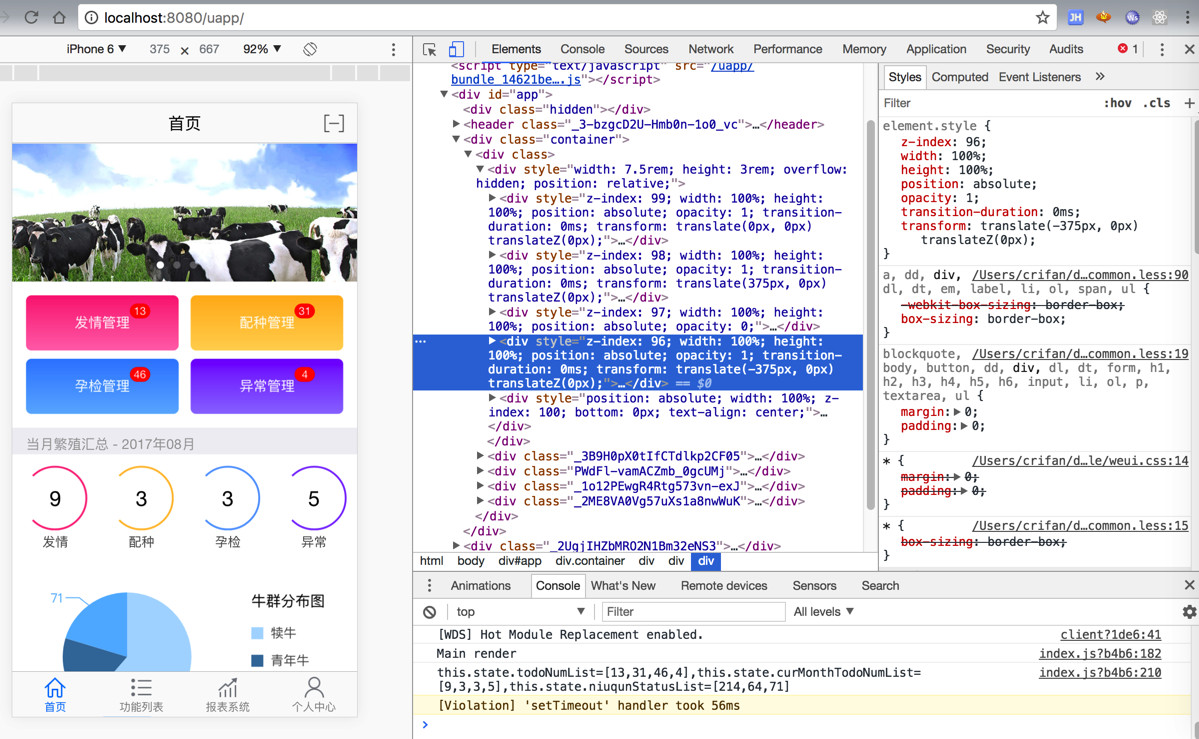The height and width of the screenshot is (739, 1199).
Task: Expand the header element node
Action: (x=457, y=124)
